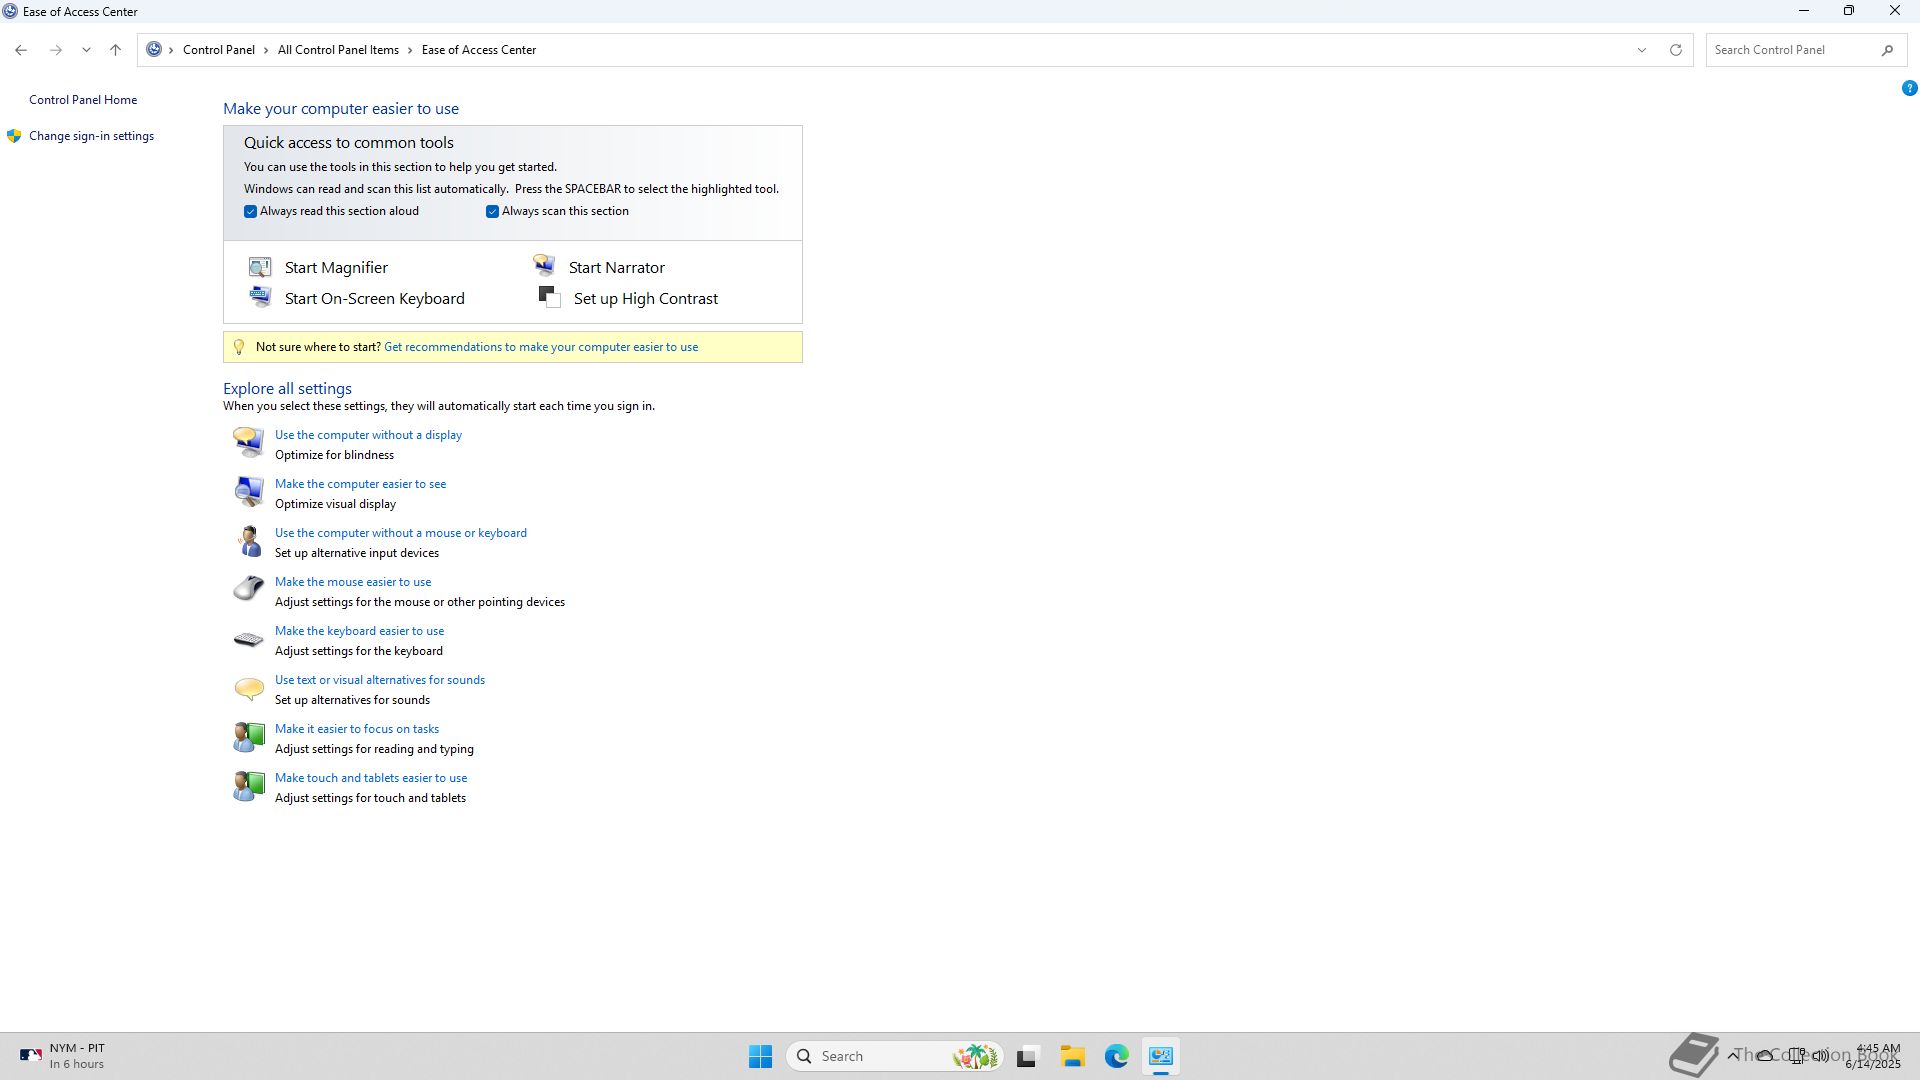Click the refresh icon in address bar
The image size is (1920, 1080).
pyautogui.click(x=1676, y=50)
